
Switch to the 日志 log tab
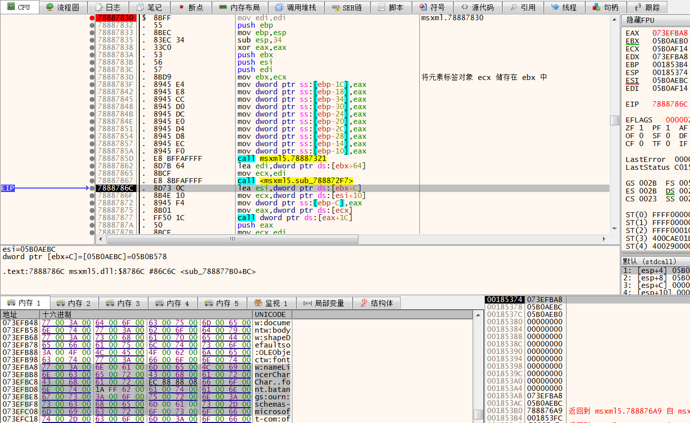108,7
